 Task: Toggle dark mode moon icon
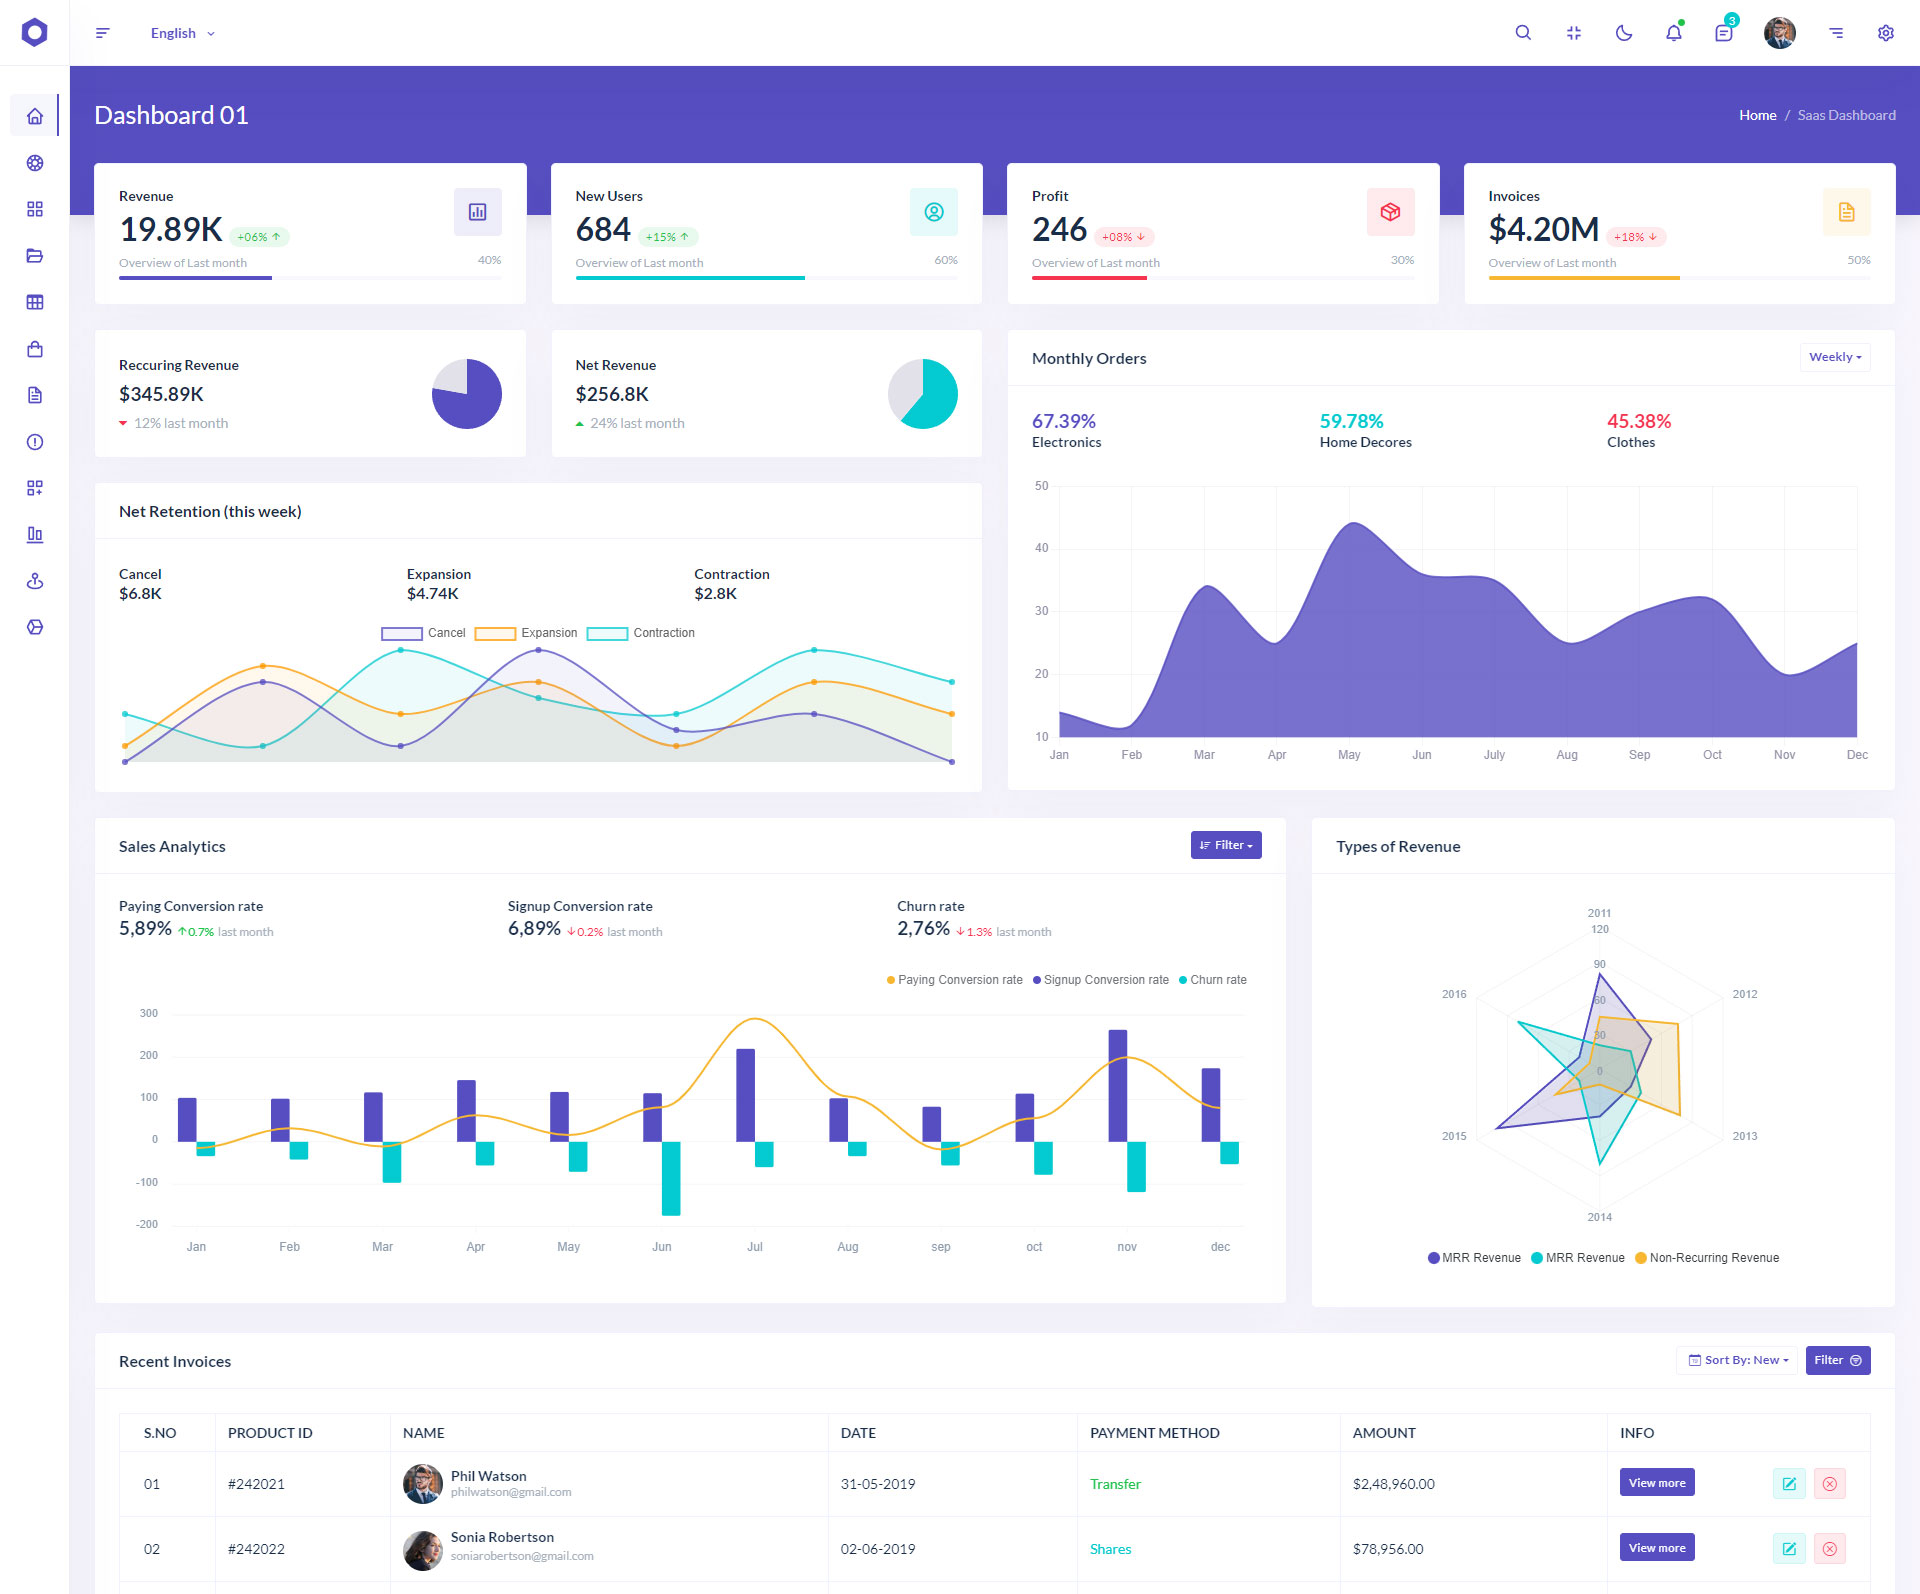pos(1624,33)
